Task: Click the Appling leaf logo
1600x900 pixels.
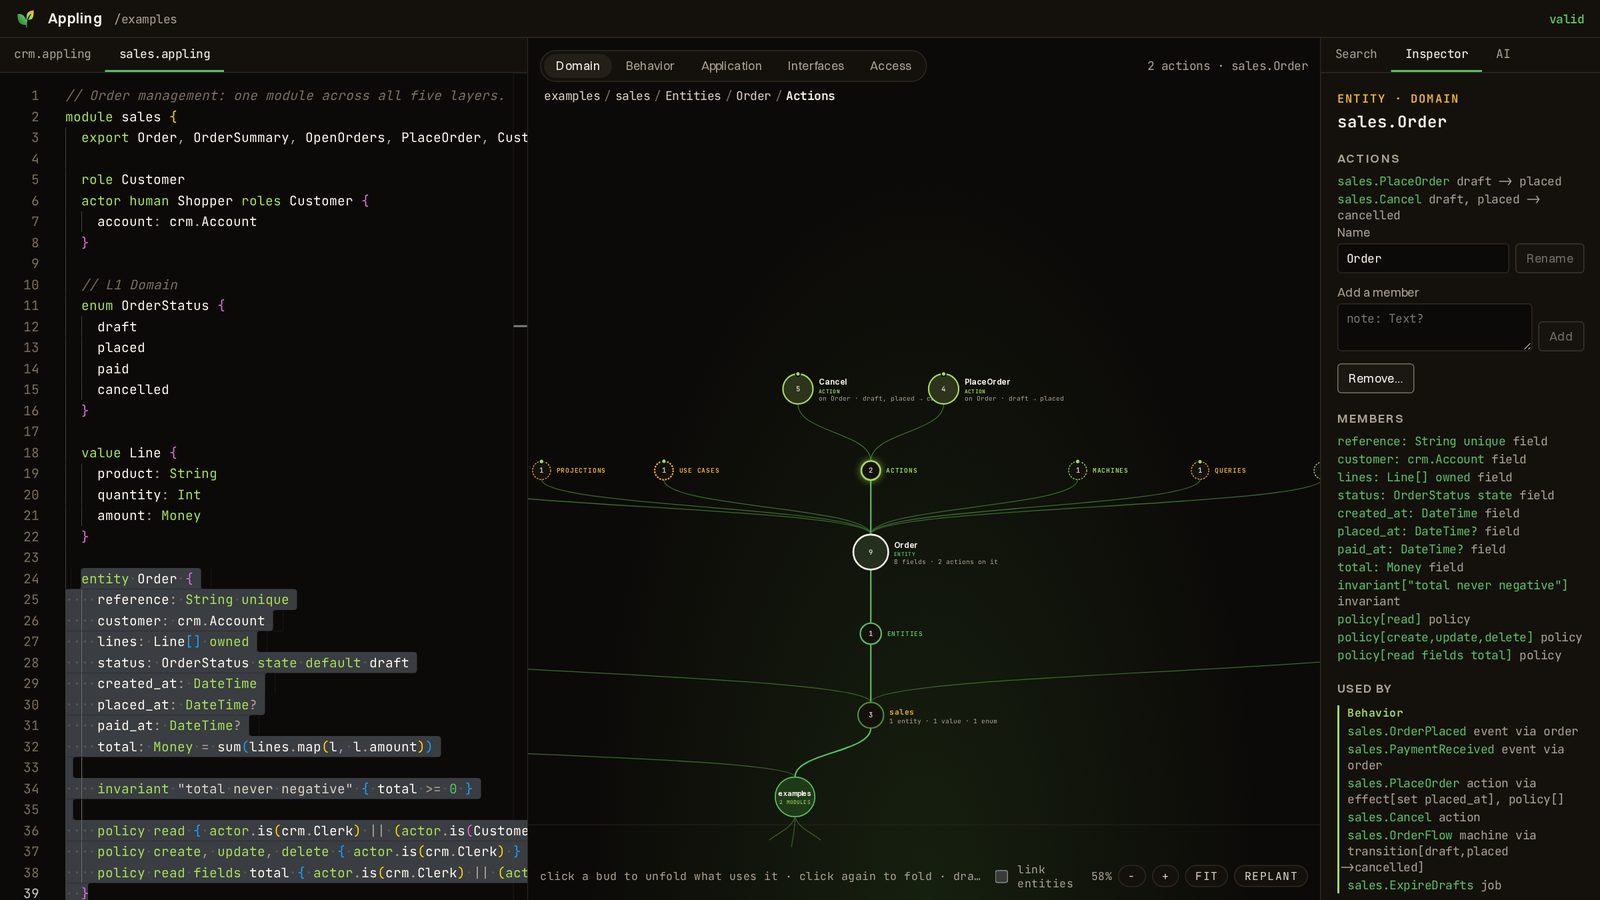Action: (26, 18)
